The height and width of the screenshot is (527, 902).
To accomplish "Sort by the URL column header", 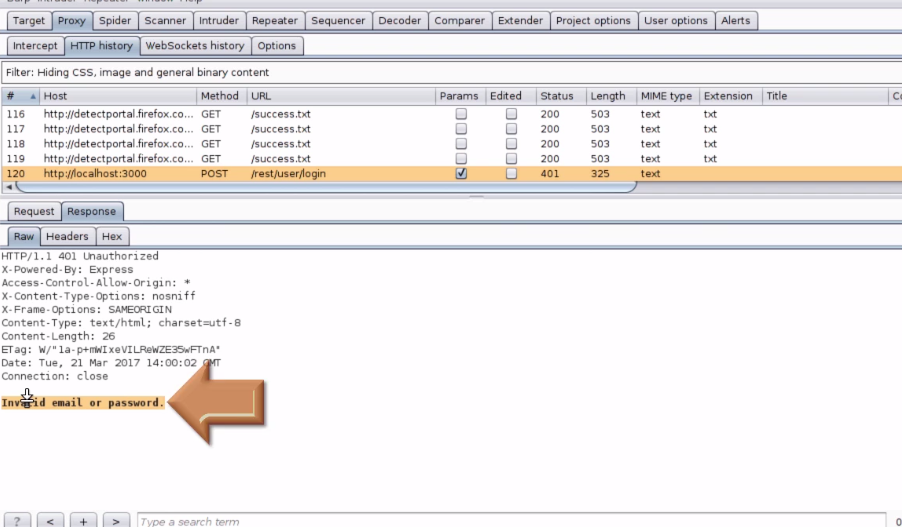I will pos(341,96).
